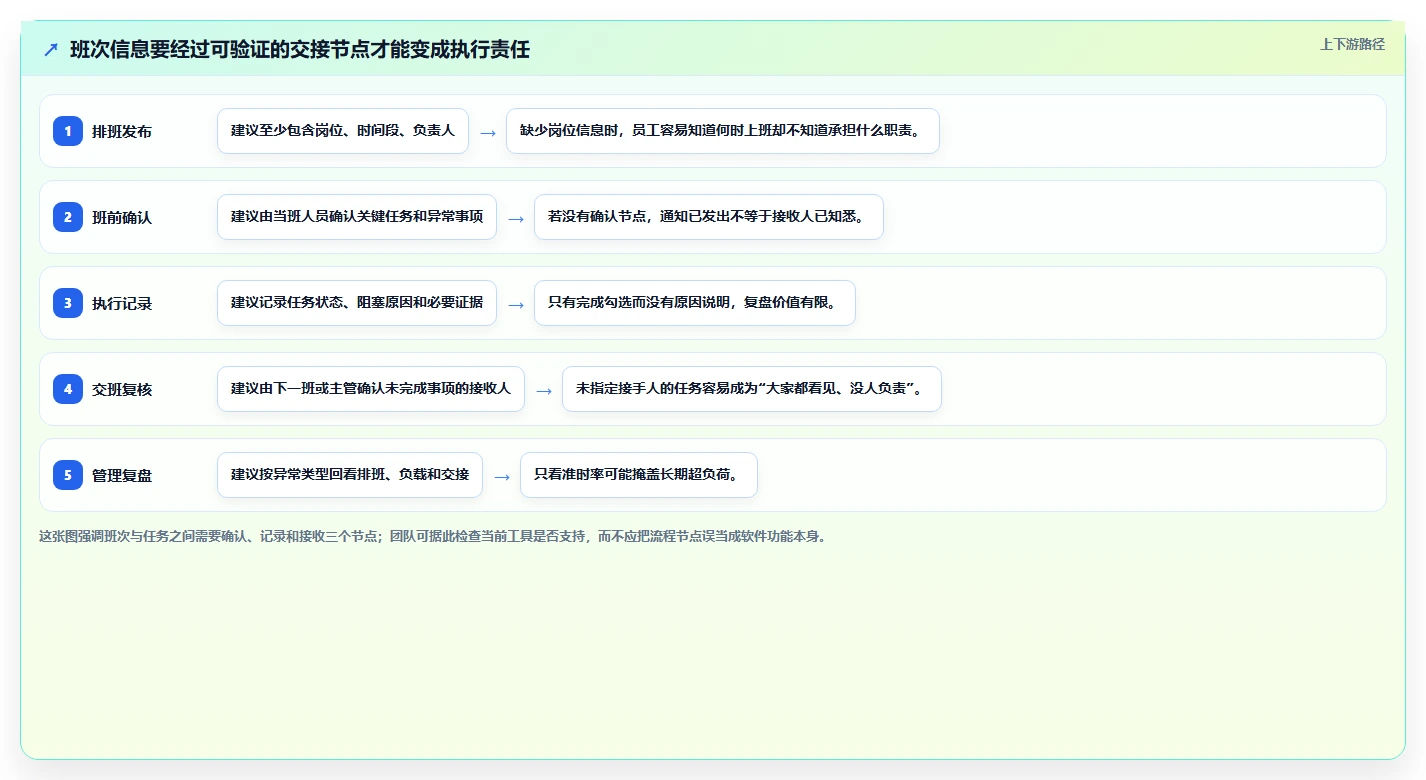
Task: Click the note 只有完成勾选而没有原因说明
Action: [695, 303]
